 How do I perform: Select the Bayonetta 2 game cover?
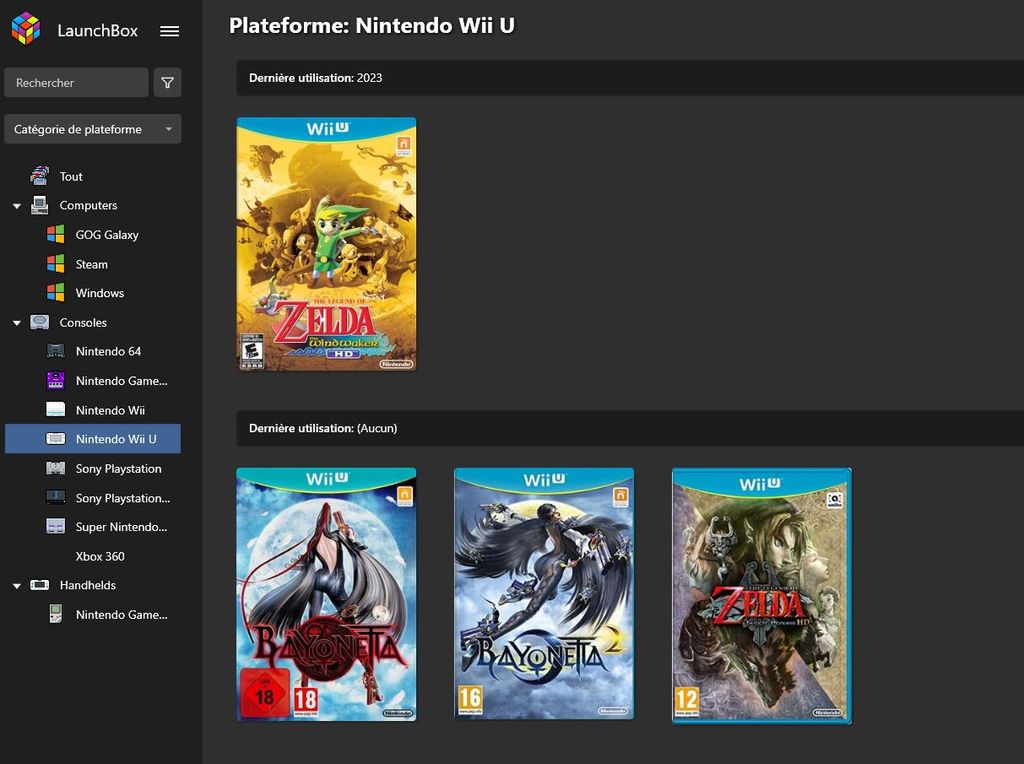544,593
